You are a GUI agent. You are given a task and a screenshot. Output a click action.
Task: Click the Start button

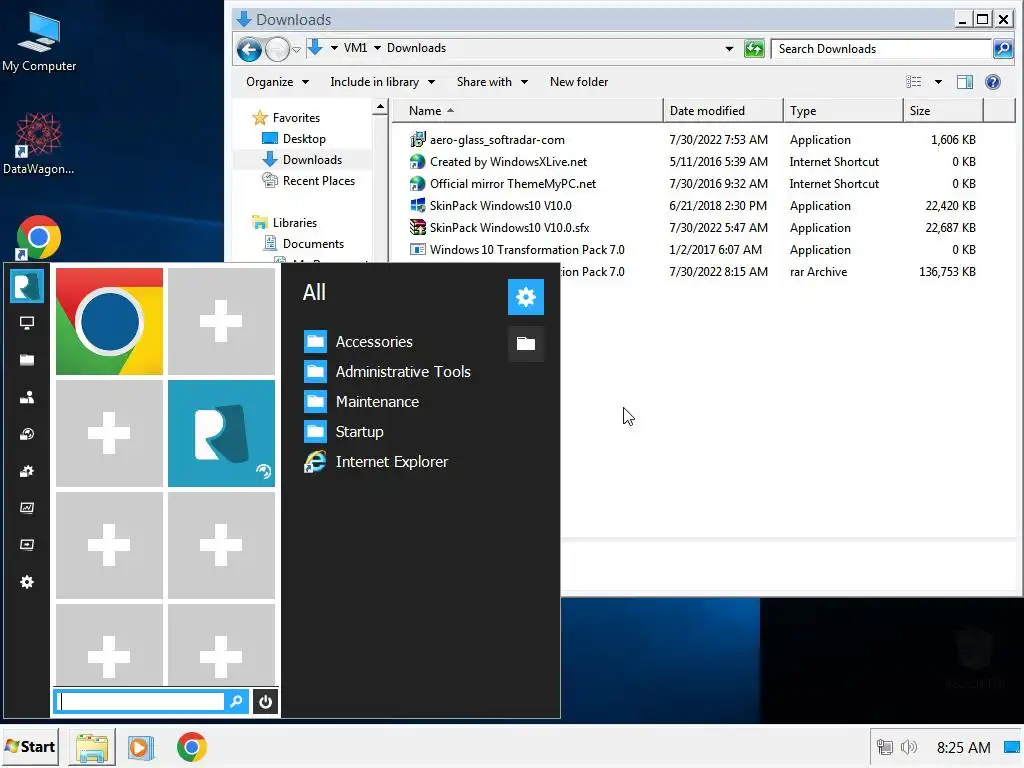tap(30, 746)
